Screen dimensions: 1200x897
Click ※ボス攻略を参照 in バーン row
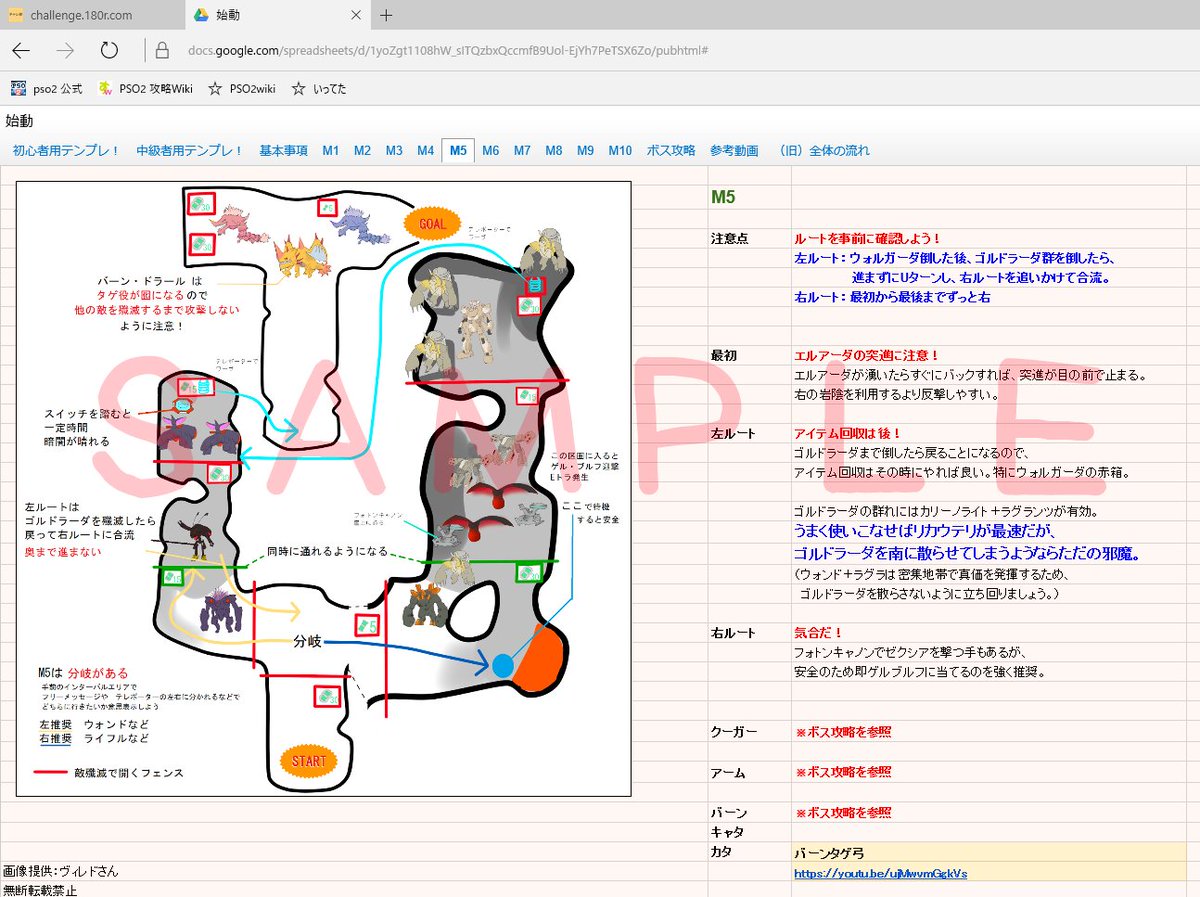[x=842, y=813]
